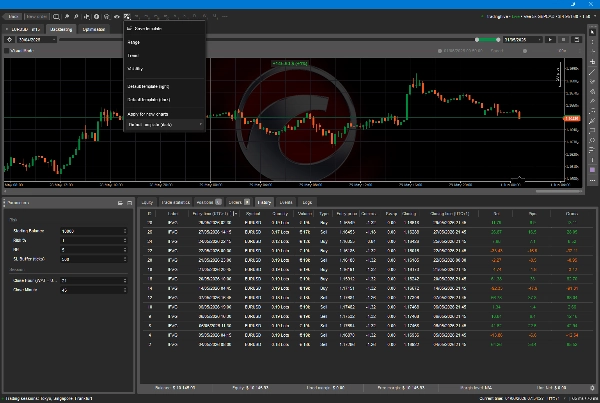
Task: Open the Orders tab
Action: (239, 202)
